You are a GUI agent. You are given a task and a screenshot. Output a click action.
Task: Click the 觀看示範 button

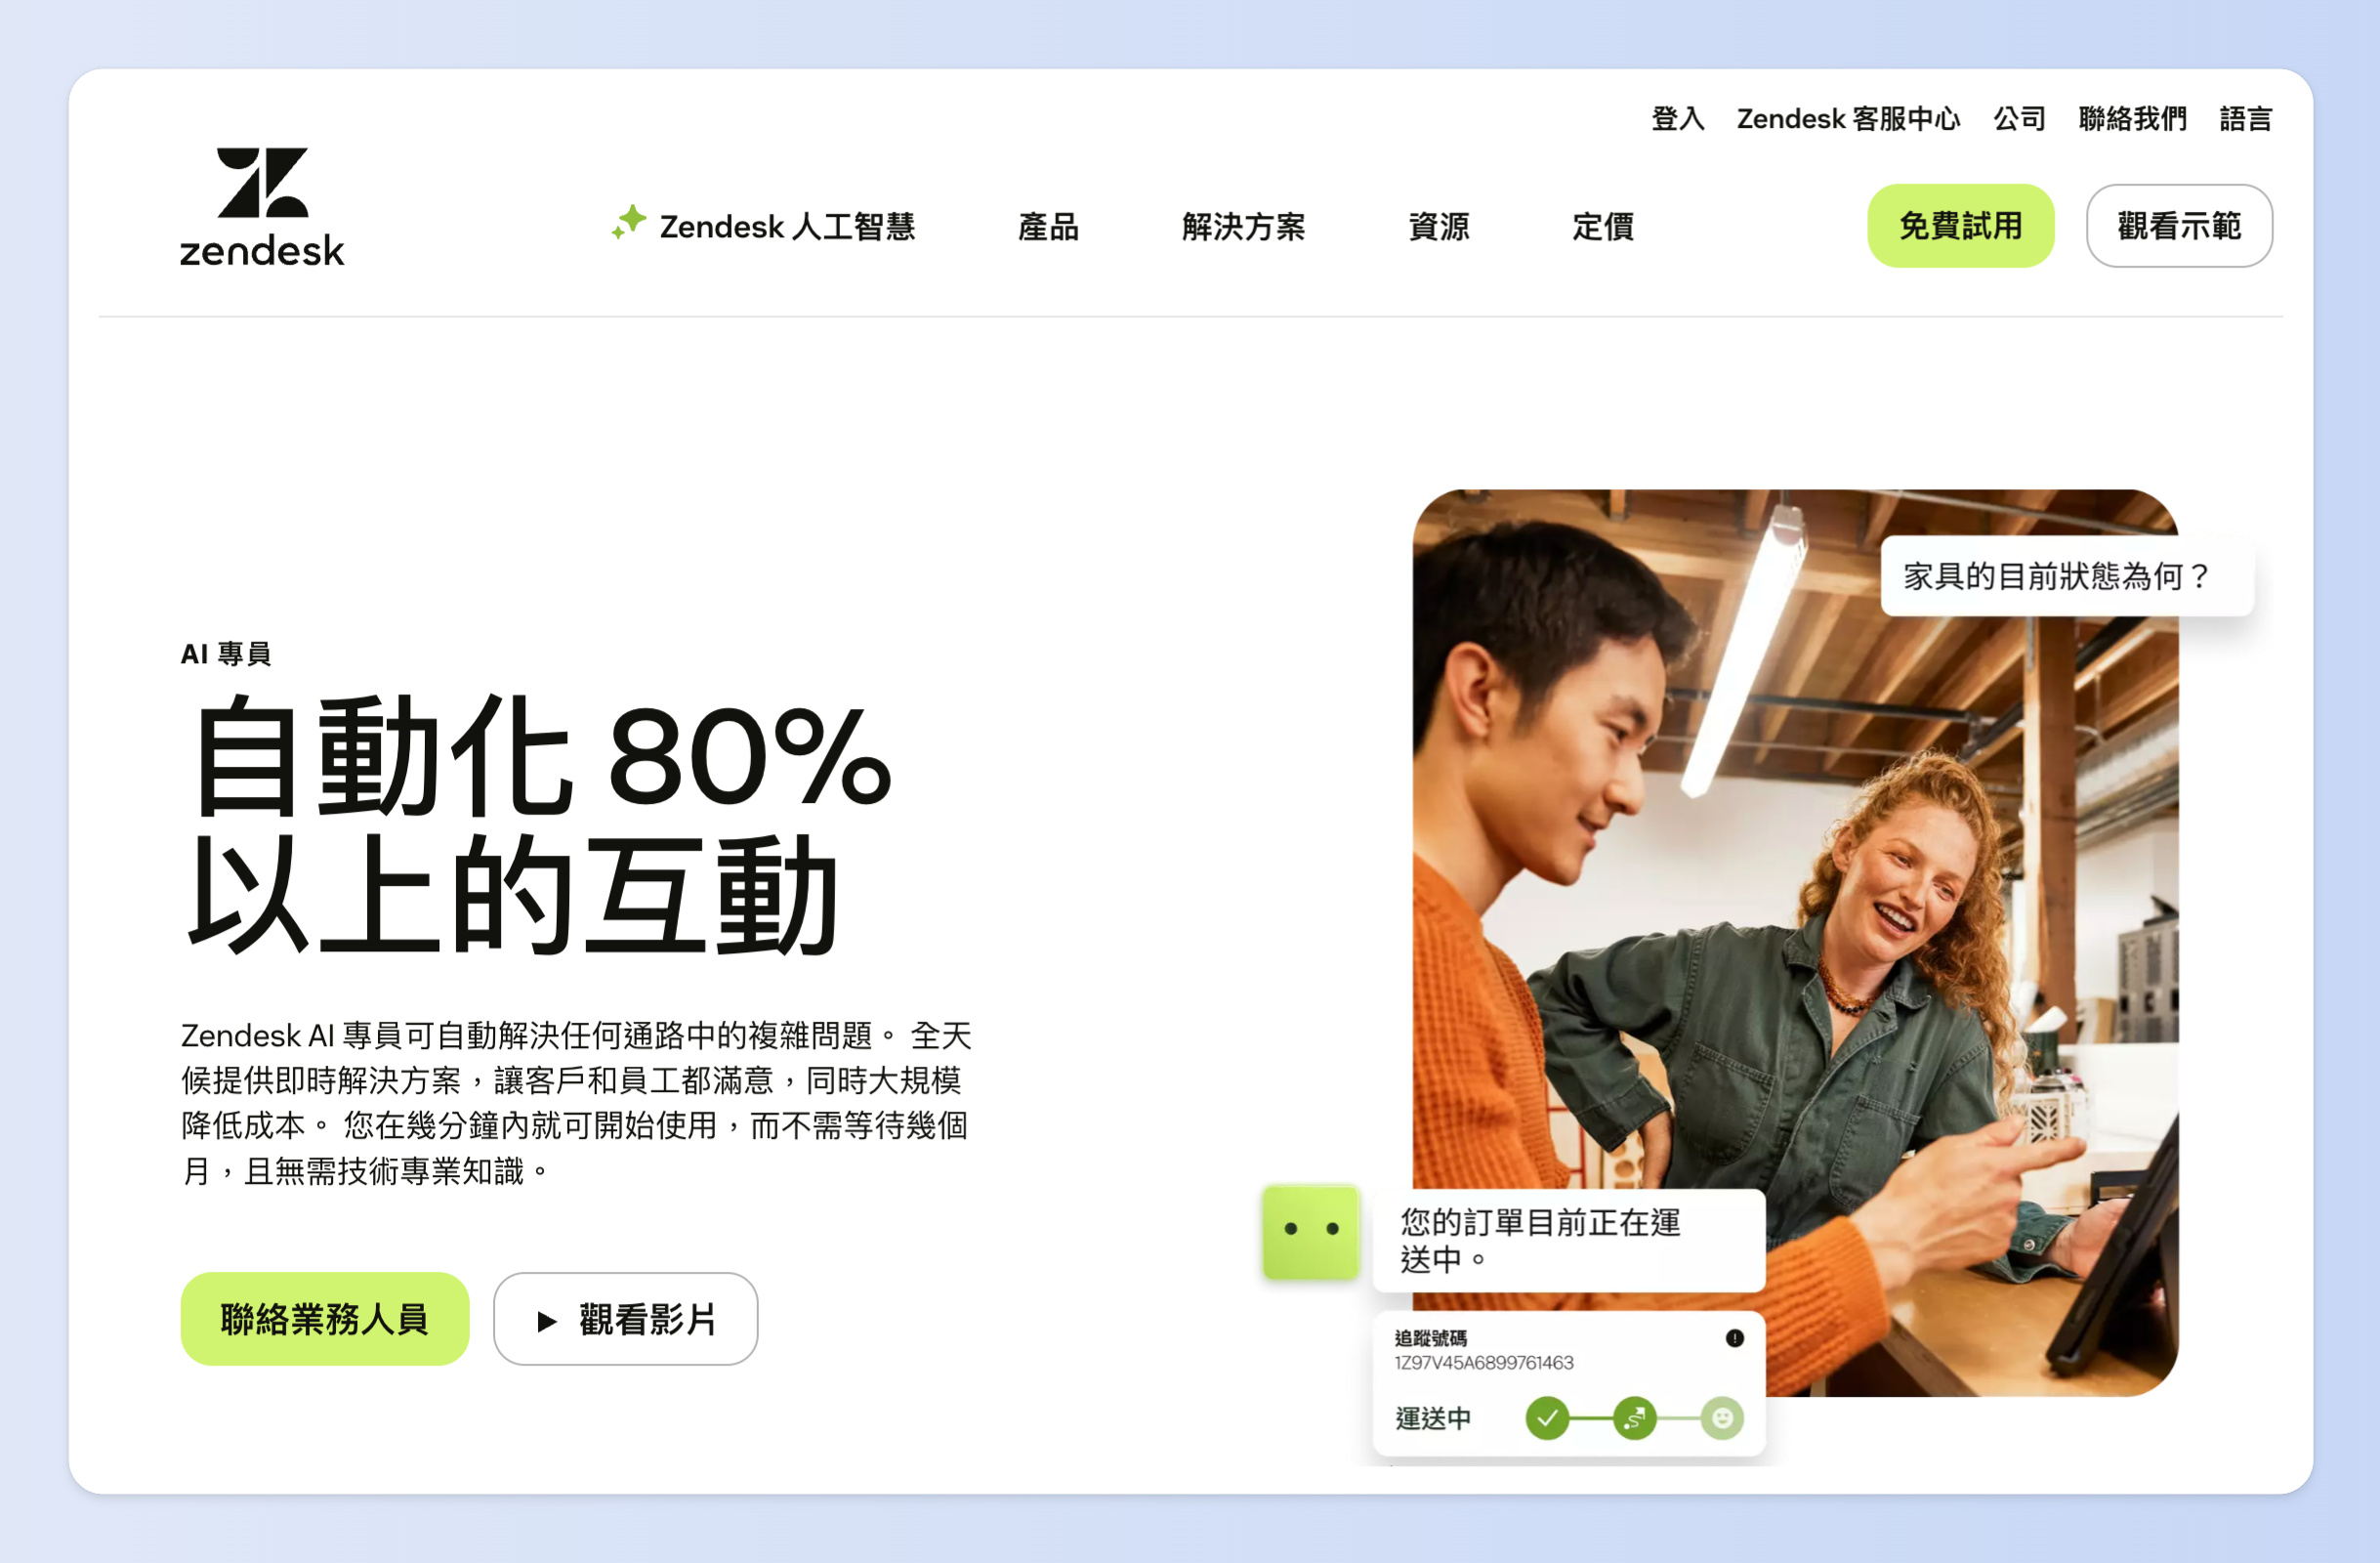pos(2179,226)
